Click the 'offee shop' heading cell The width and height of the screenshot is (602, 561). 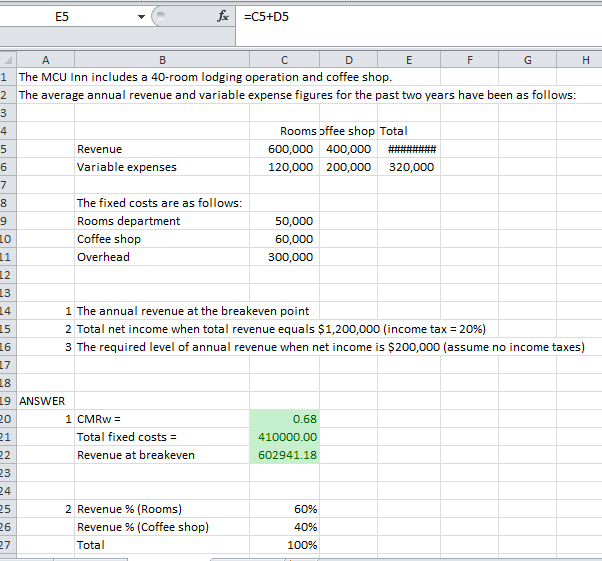(349, 131)
